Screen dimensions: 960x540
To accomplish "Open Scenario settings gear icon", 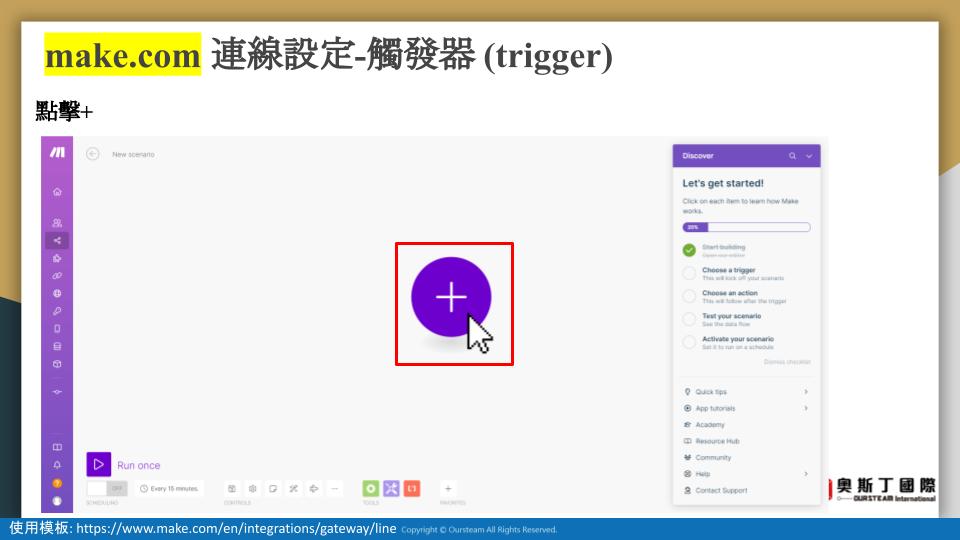I will (252, 489).
